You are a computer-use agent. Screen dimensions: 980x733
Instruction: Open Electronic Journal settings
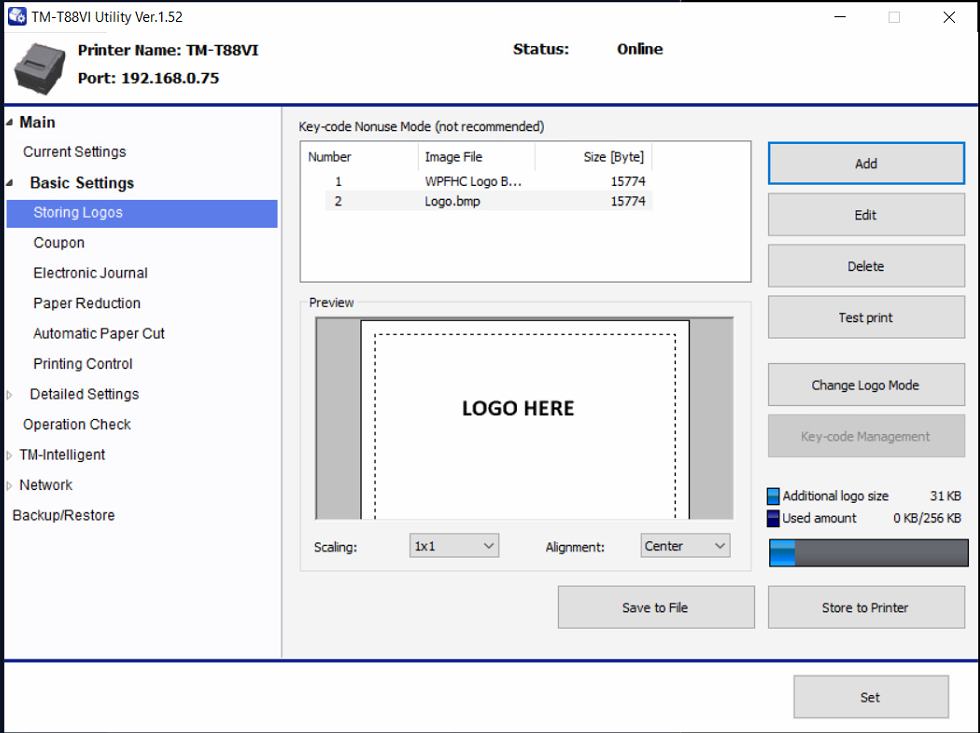pyautogui.click(x=90, y=273)
